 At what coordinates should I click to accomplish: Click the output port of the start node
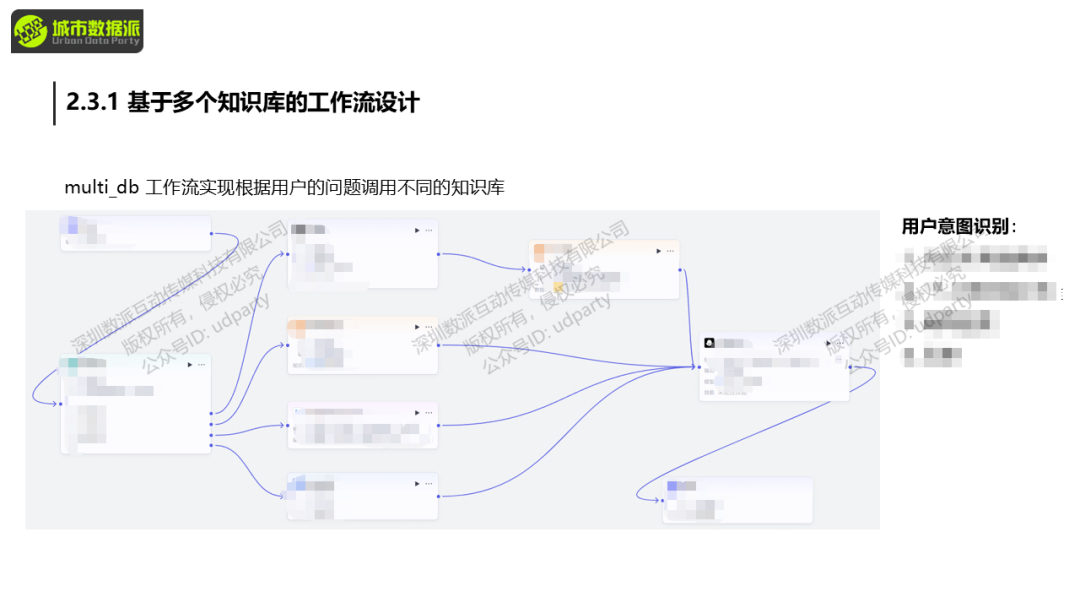click(211, 234)
